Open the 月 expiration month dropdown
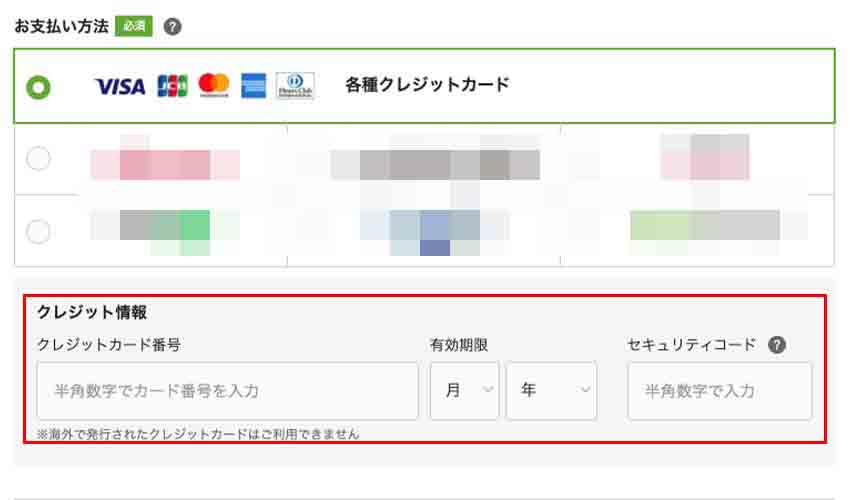The image size is (850, 500). tap(465, 390)
